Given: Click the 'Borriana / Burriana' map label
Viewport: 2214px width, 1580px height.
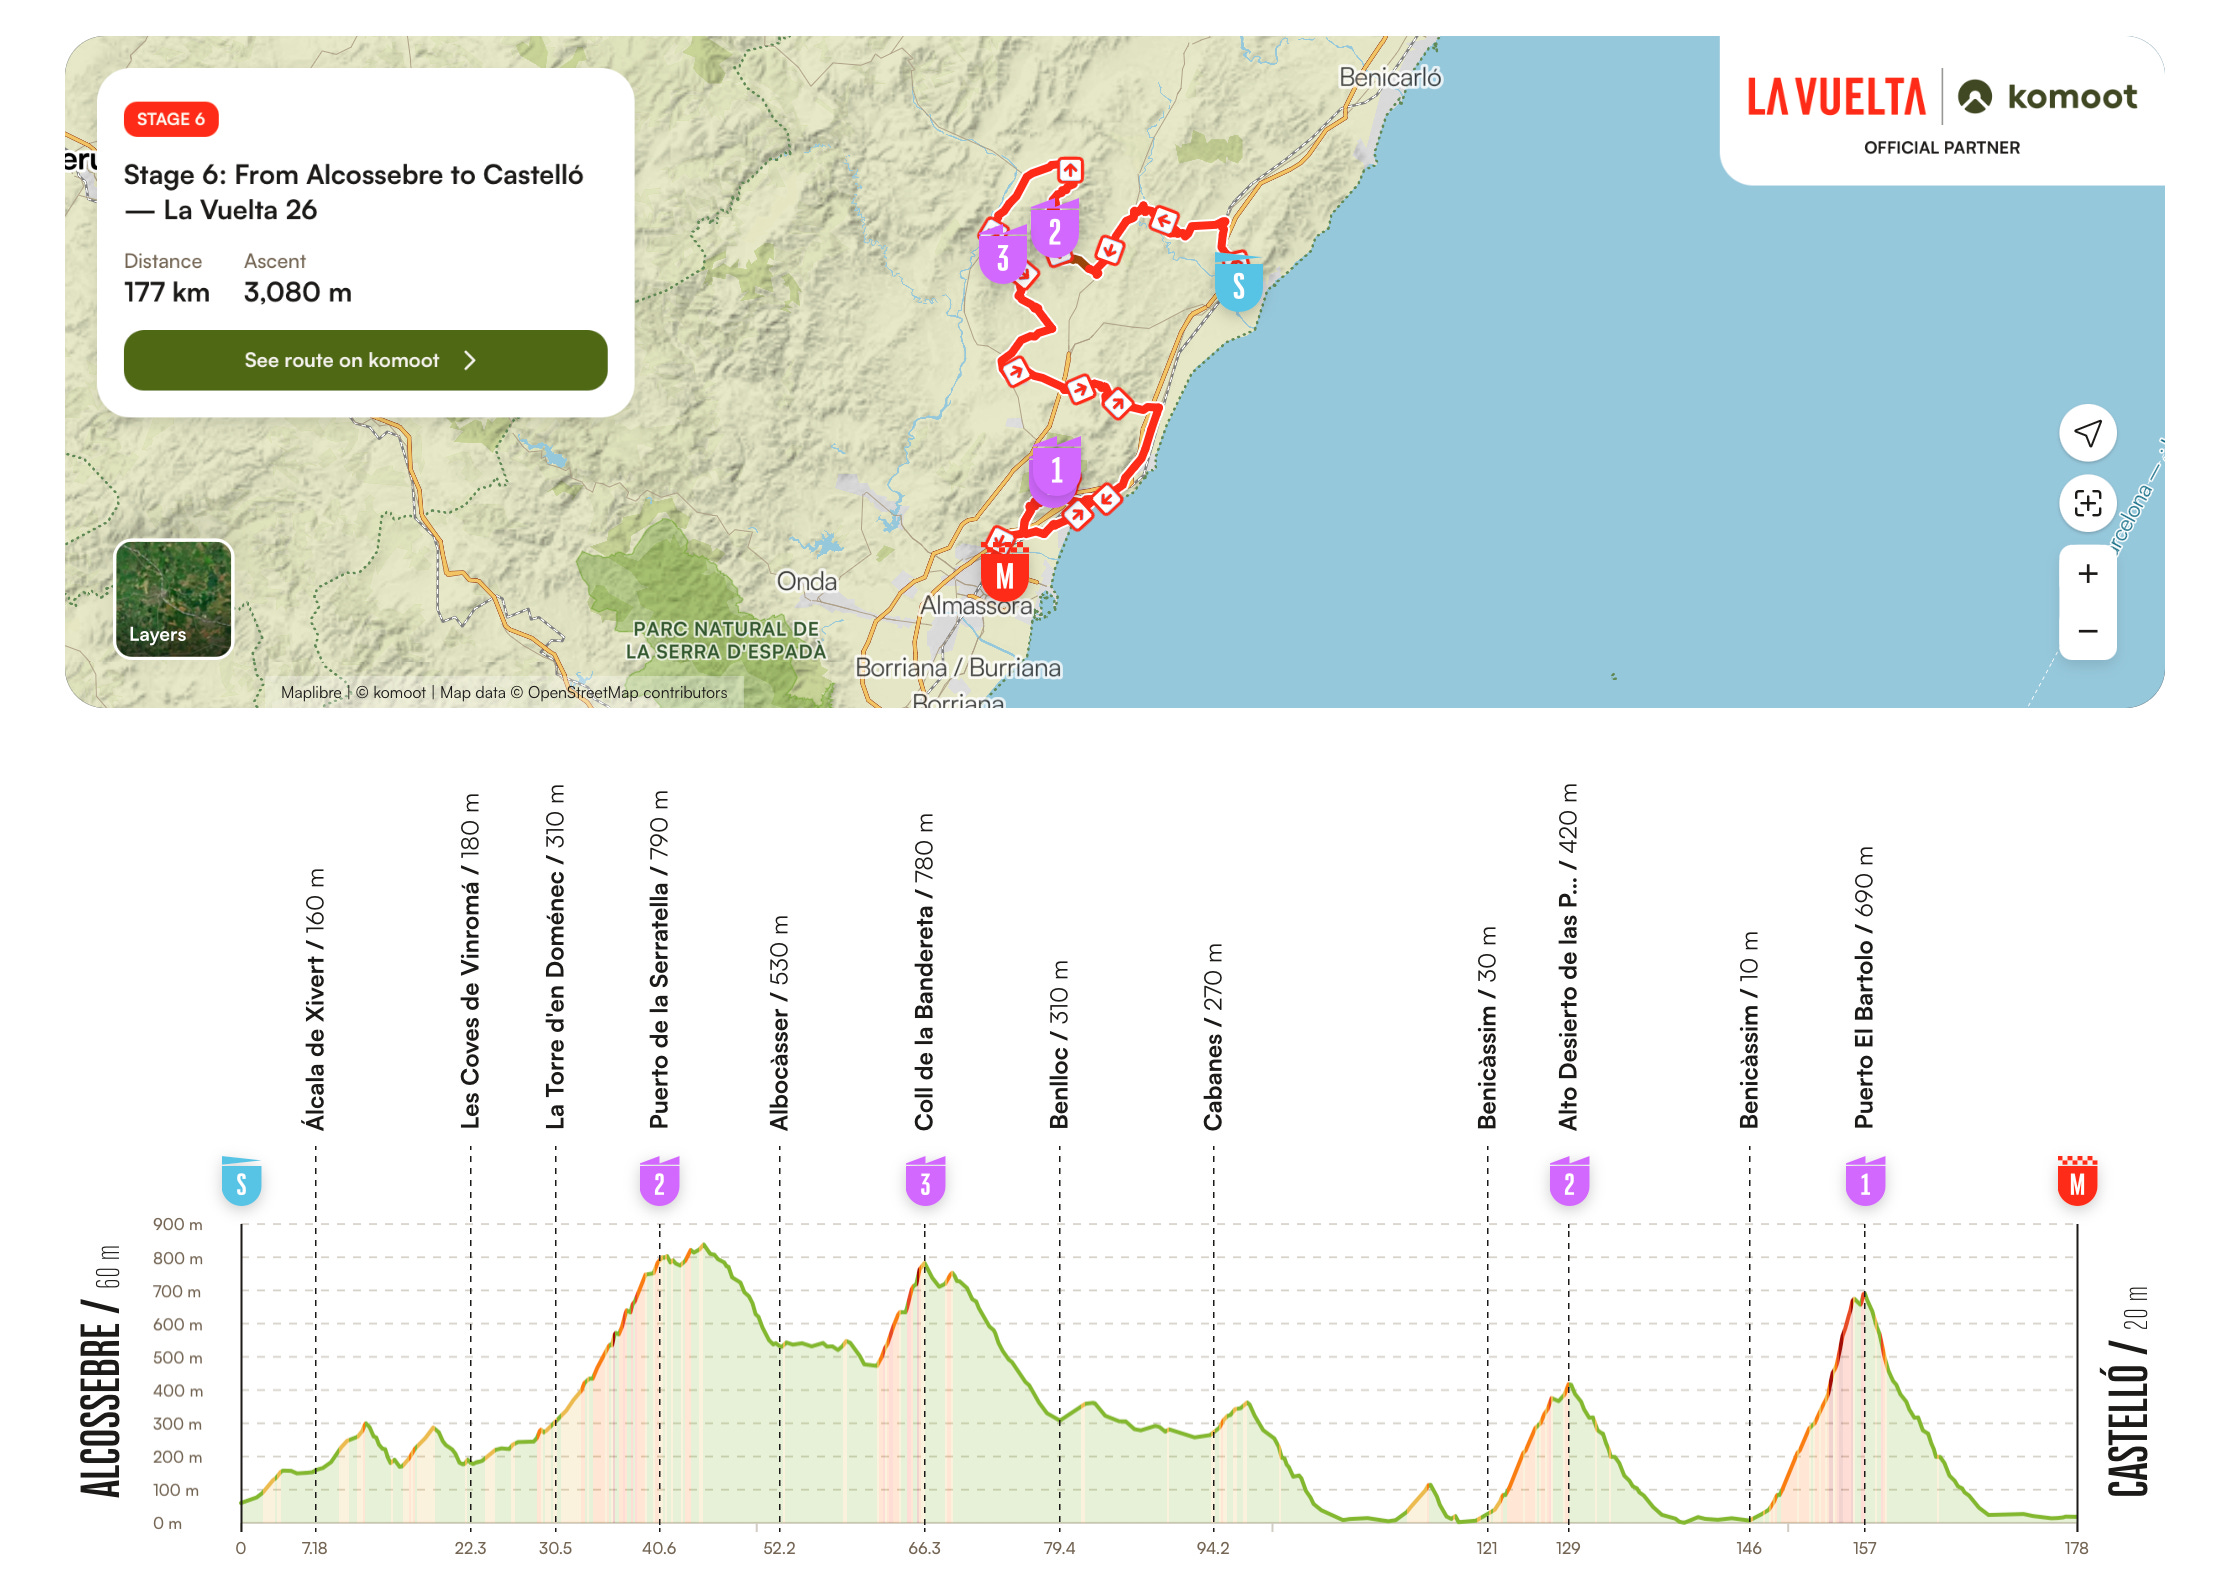Looking at the screenshot, I should point(958,667).
